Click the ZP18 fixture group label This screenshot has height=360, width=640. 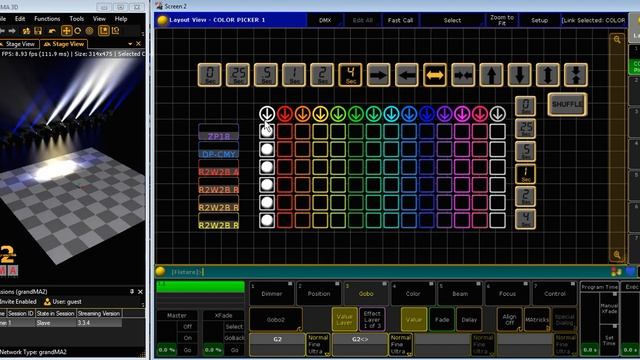tap(218, 132)
